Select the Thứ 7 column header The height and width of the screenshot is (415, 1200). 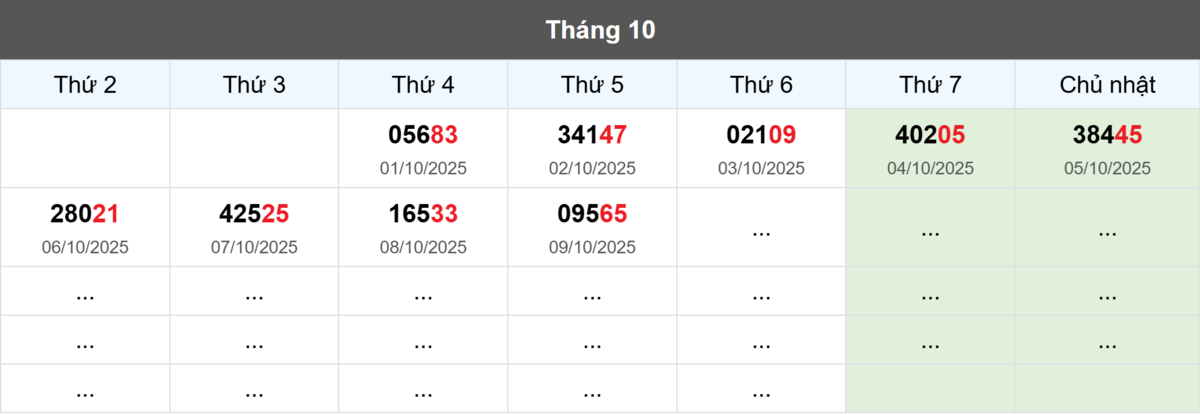pos(930,85)
